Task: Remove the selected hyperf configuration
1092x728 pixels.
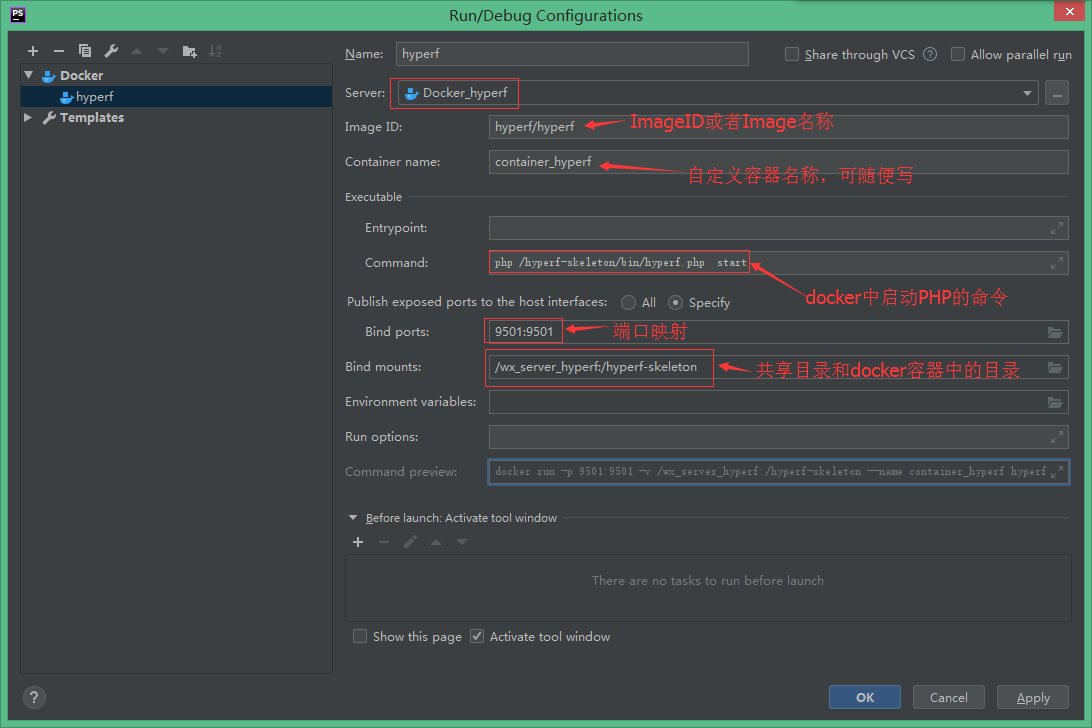Action: (58, 51)
